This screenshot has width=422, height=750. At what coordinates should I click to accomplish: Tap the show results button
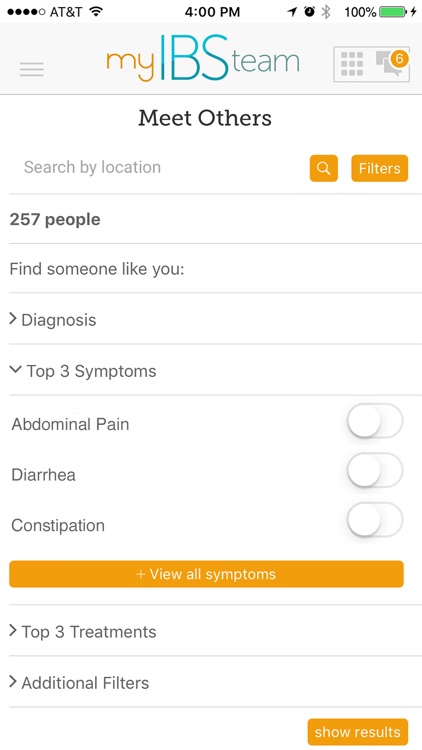click(357, 732)
